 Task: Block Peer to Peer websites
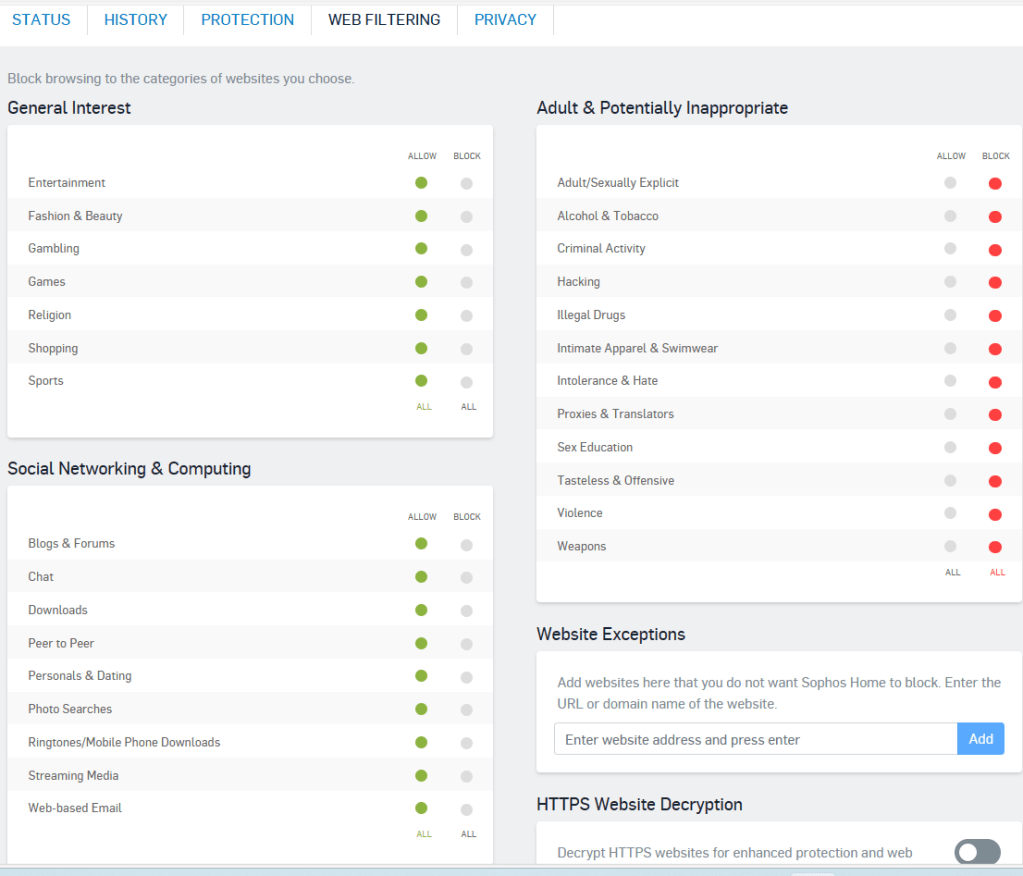(x=466, y=643)
